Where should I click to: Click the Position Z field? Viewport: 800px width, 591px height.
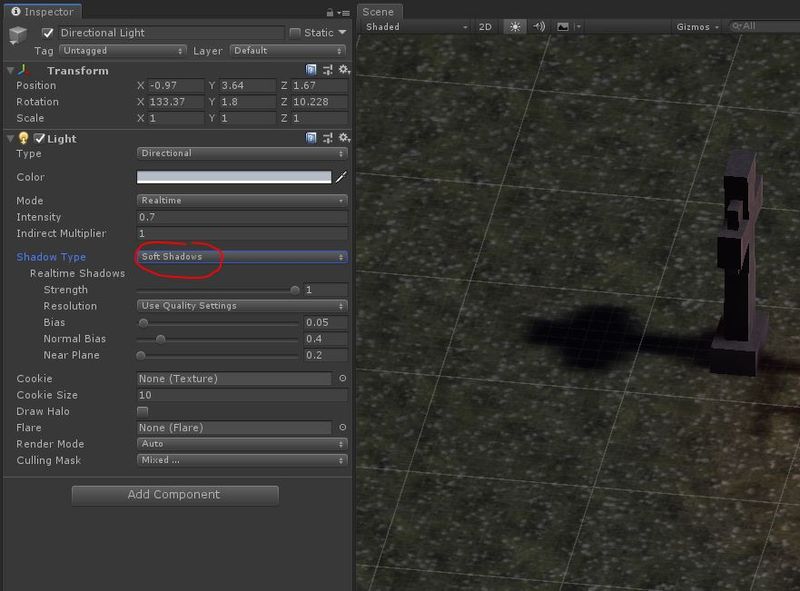point(319,86)
